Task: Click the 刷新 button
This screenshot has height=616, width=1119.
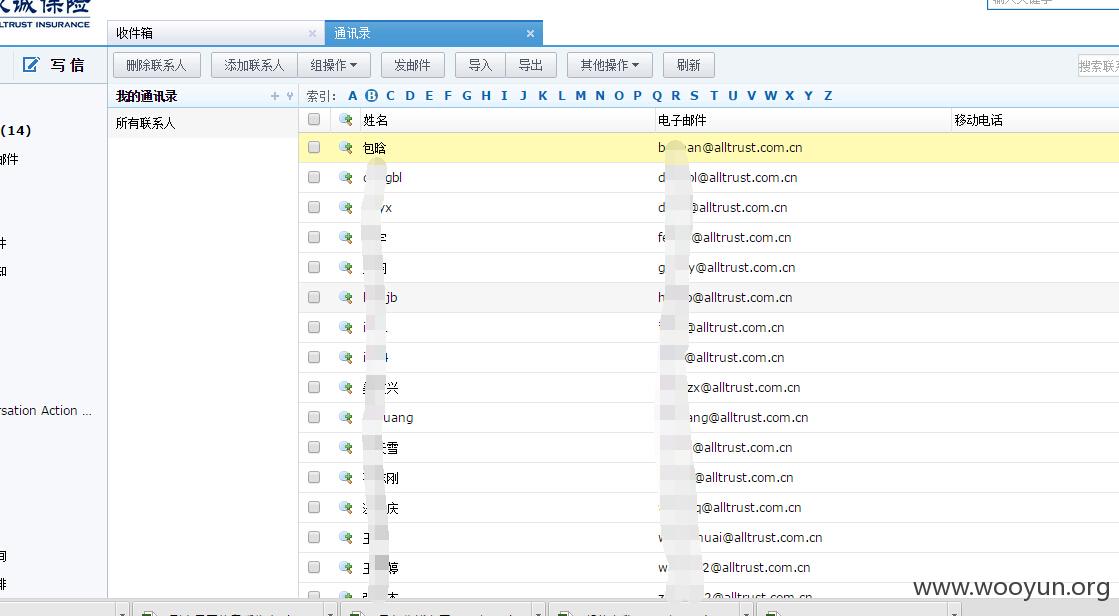Action: pos(689,65)
